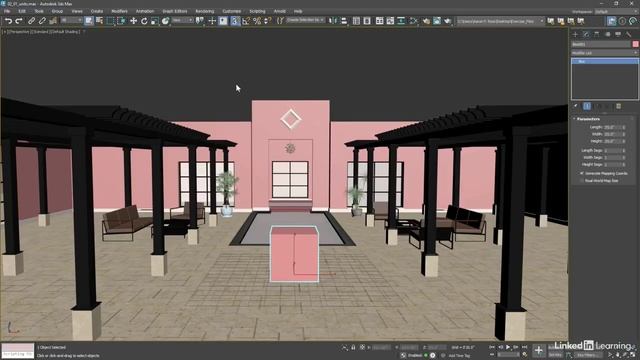Select the Unlink Selection tool

pyautogui.click(x=42, y=21)
